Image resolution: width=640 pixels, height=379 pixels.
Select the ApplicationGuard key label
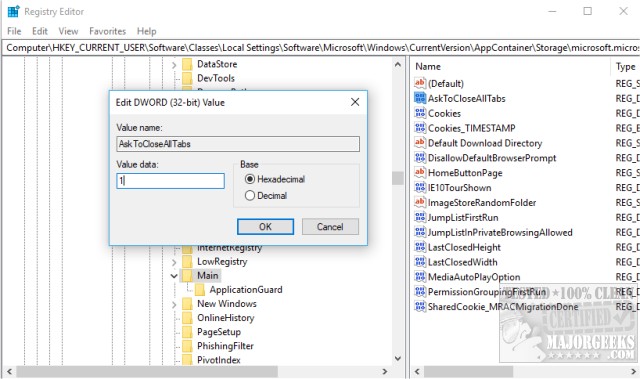pyautogui.click(x=246, y=290)
